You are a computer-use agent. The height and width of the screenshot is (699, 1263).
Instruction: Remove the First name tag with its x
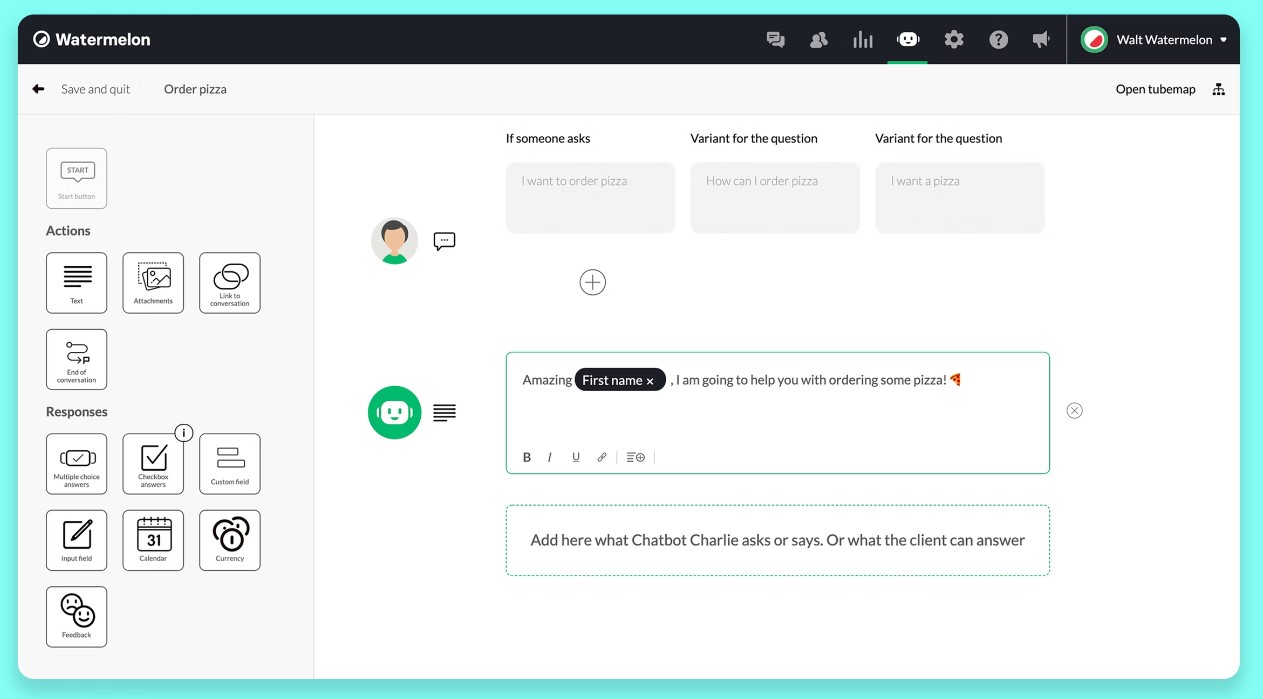[650, 381]
